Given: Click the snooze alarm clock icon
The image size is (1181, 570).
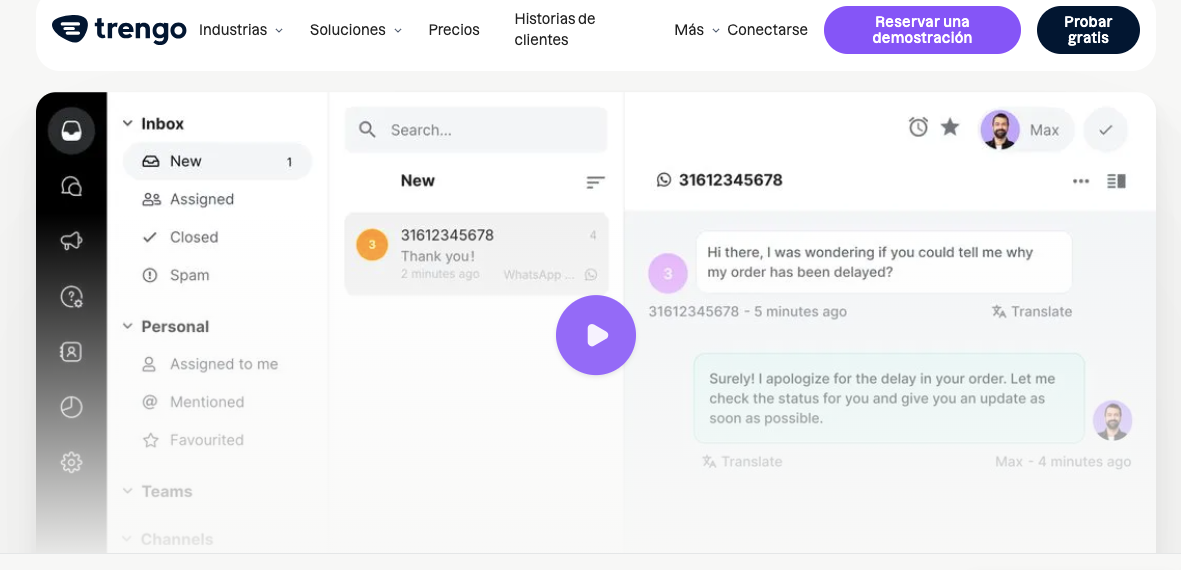Looking at the screenshot, I should [x=918, y=127].
